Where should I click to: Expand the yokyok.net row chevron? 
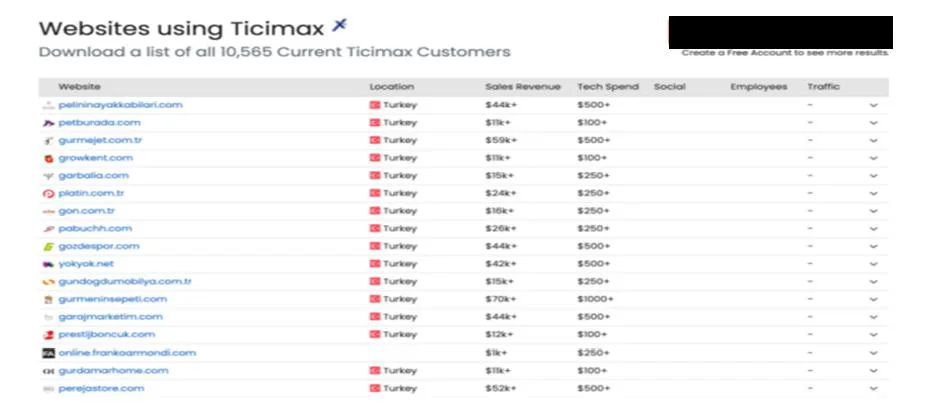pyautogui.click(x=873, y=264)
